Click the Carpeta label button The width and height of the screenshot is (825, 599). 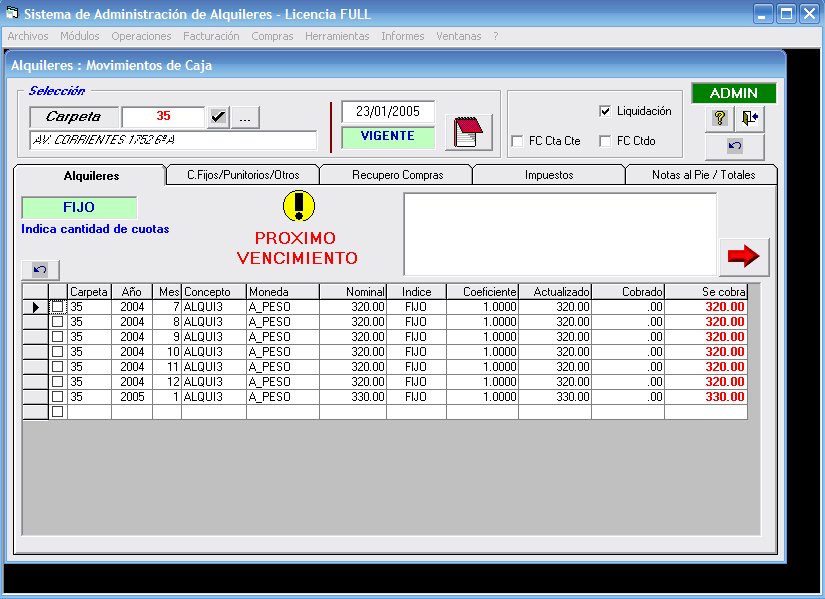coord(74,117)
